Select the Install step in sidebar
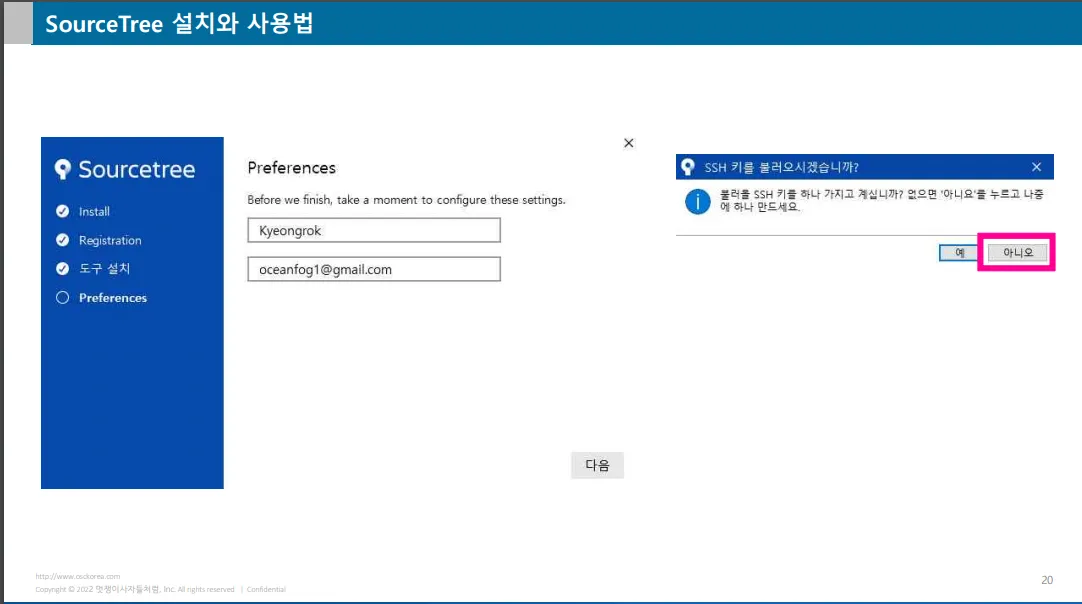 94,211
